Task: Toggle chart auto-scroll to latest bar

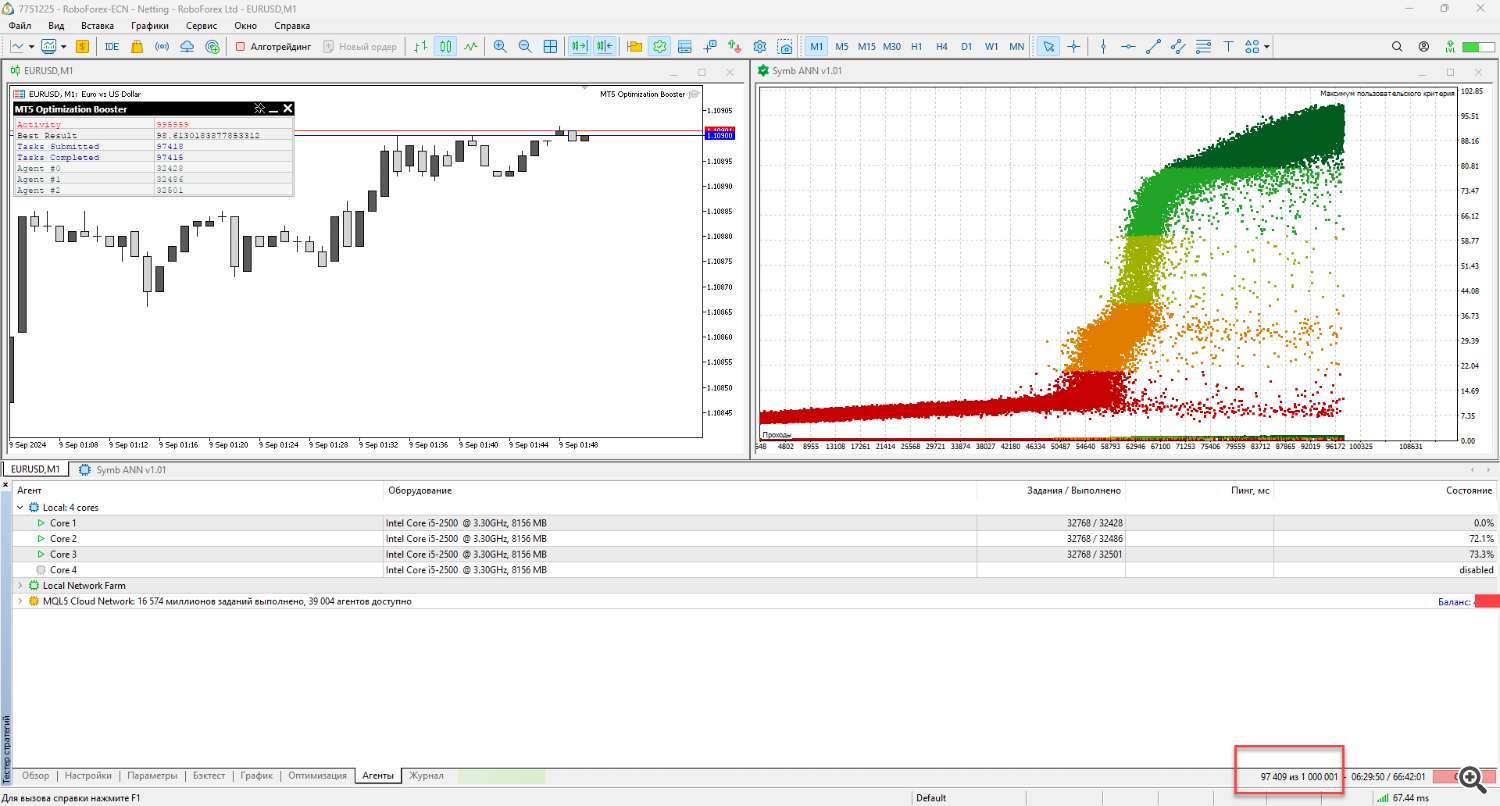Action: [579, 46]
